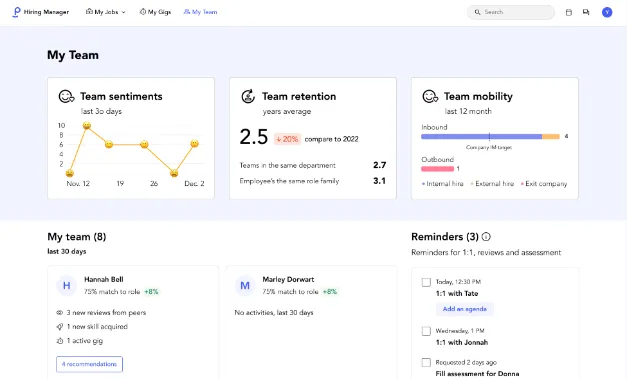
Task: Click the Team mobility icon
Action: (x=430, y=96)
